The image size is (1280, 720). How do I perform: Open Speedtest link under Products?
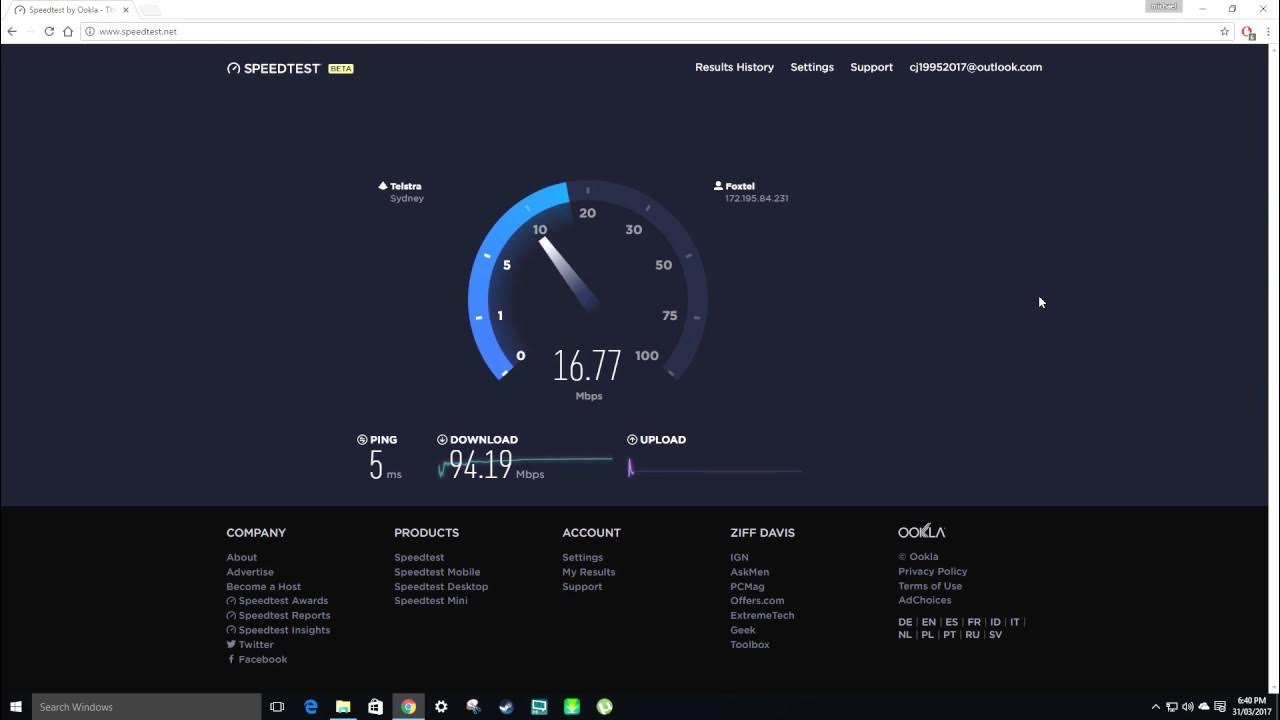419,557
